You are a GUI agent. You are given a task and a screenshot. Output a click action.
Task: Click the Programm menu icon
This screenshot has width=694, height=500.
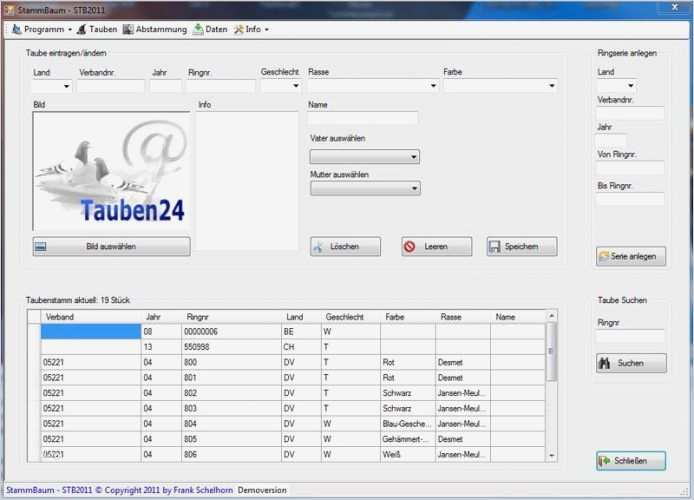tap(17, 29)
